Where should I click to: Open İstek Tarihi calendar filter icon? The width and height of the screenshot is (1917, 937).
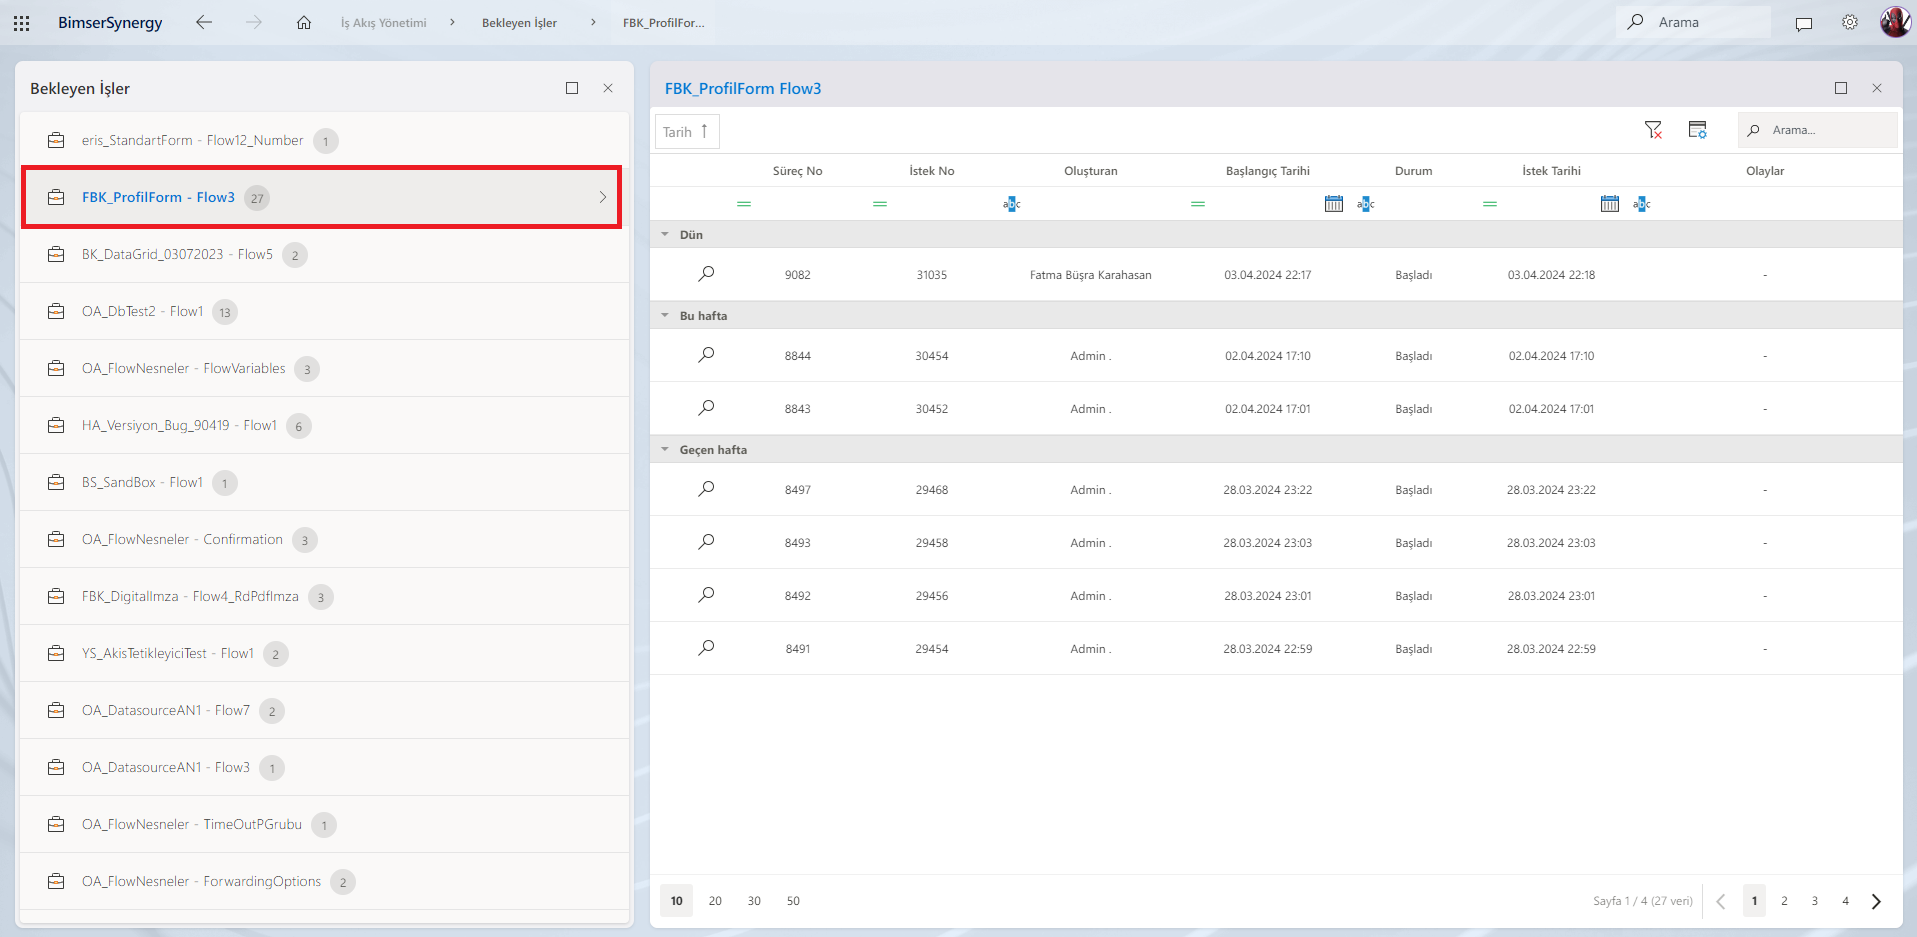coord(1610,204)
